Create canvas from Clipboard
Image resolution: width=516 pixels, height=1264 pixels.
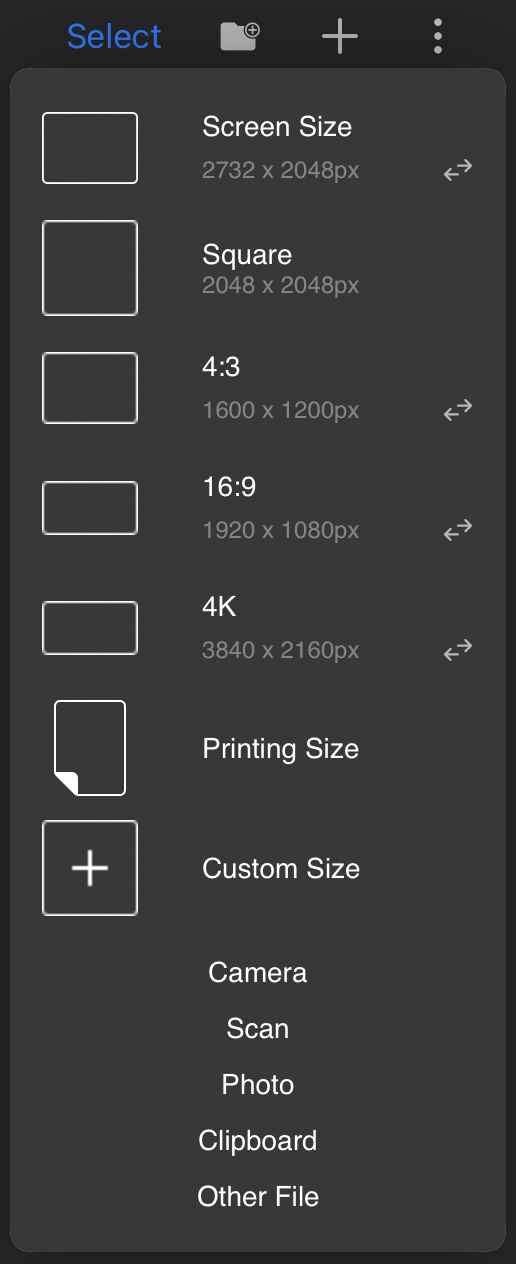point(258,1140)
